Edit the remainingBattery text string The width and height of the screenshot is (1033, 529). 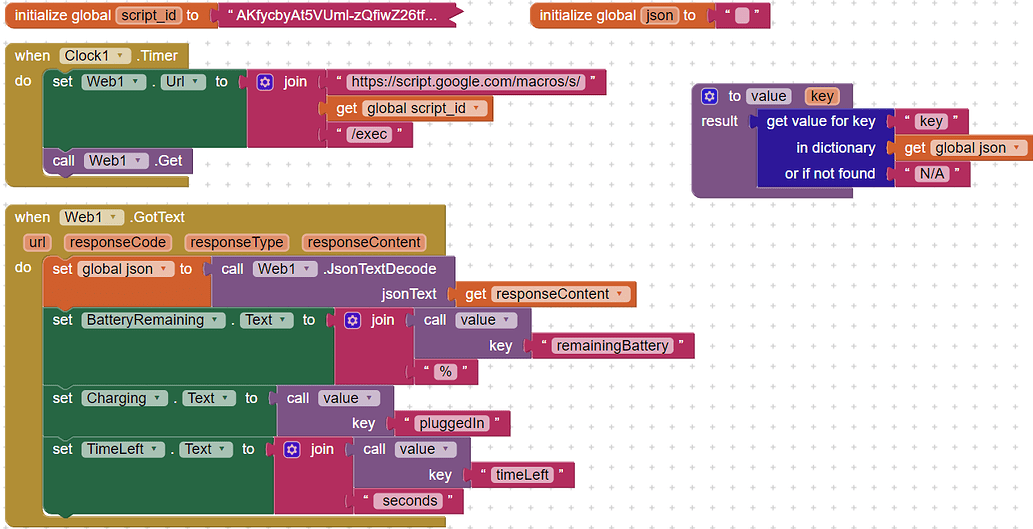(612, 346)
